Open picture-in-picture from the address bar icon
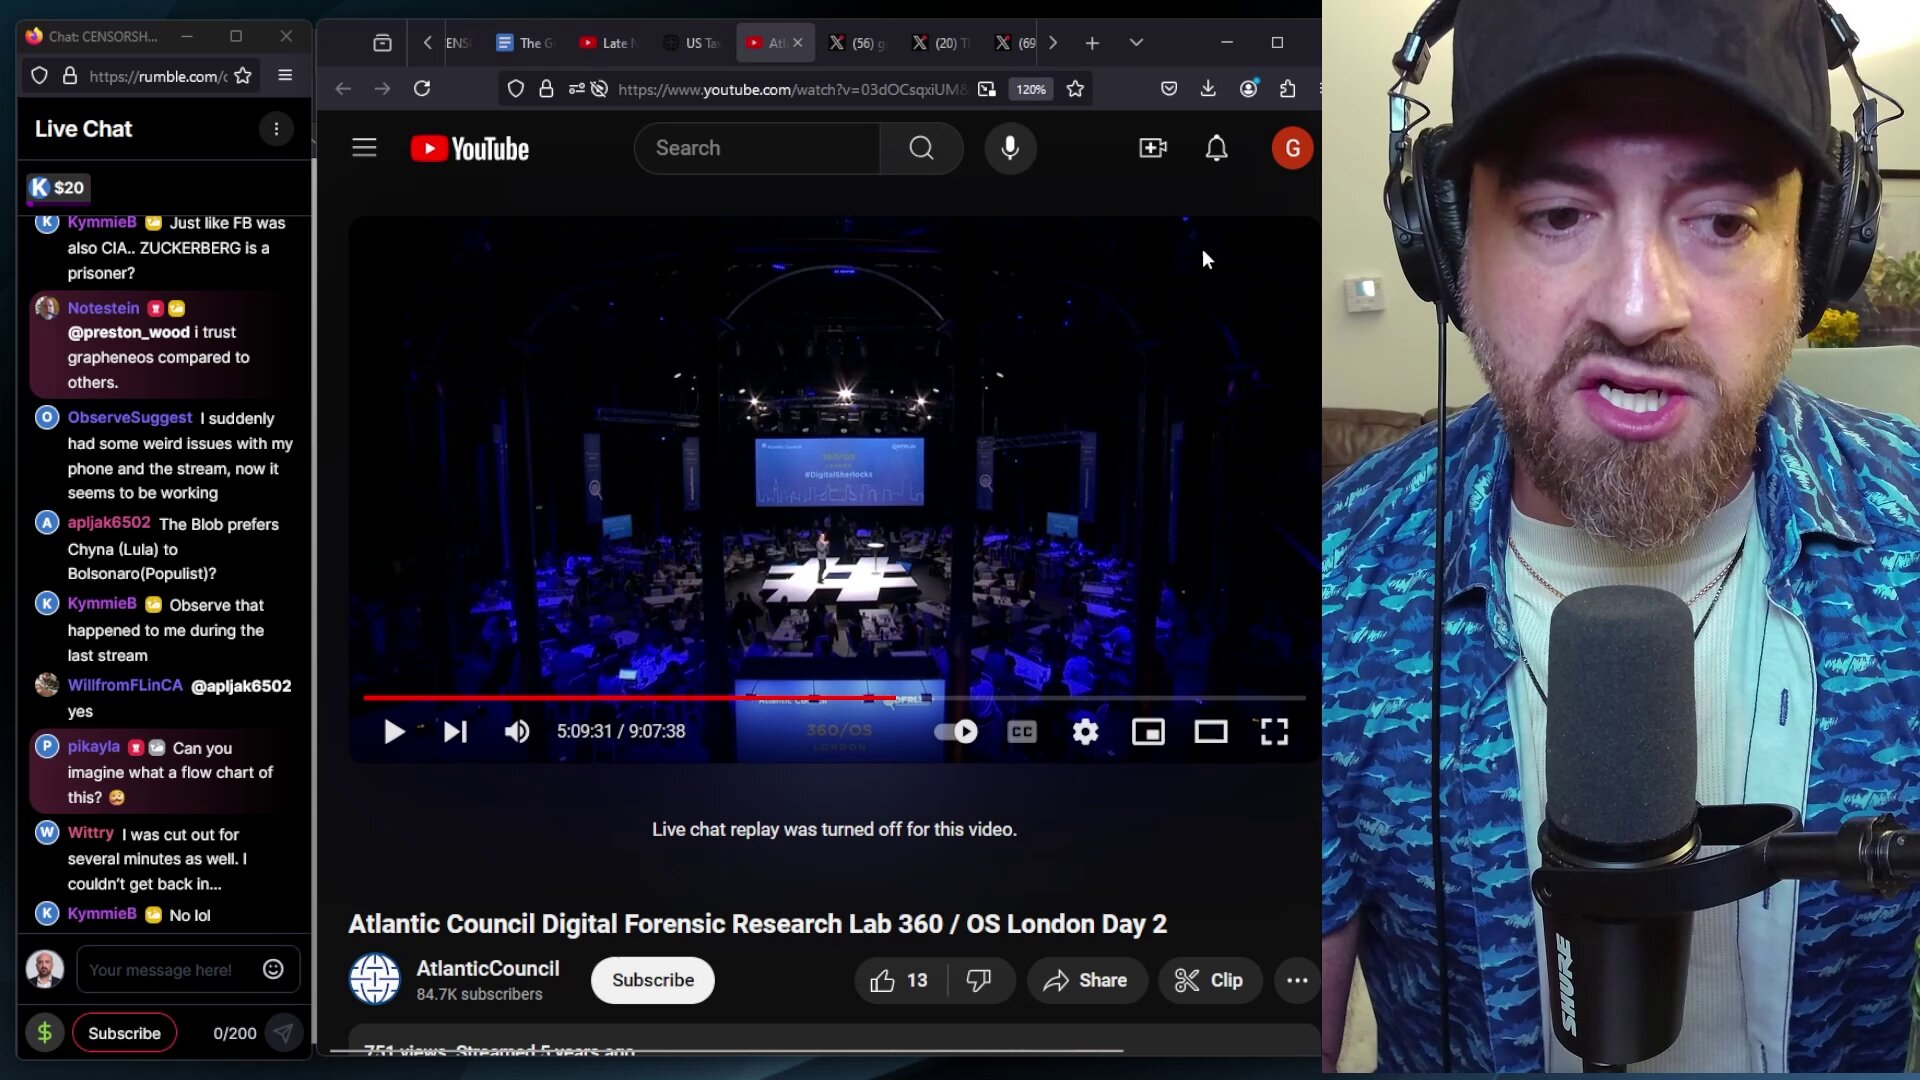1920x1080 pixels. tap(987, 89)
